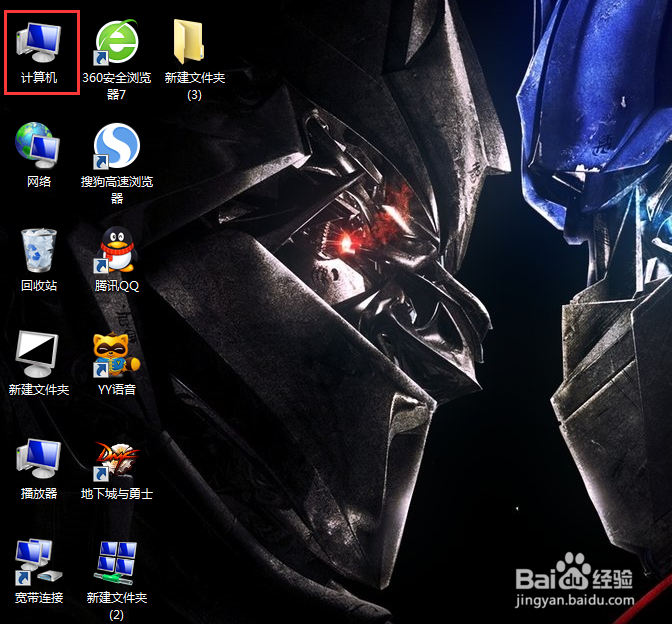Click the 计算机 text label
Viewport: 672px width, 624px height.
tap(39, 78)
